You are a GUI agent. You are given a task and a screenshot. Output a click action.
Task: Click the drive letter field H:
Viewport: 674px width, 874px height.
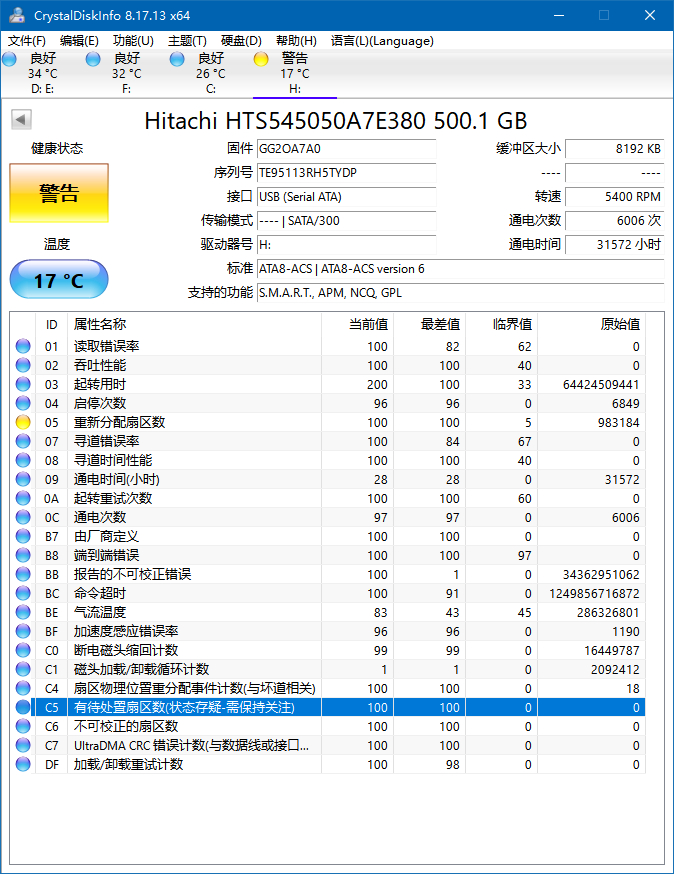pos(346,245)
